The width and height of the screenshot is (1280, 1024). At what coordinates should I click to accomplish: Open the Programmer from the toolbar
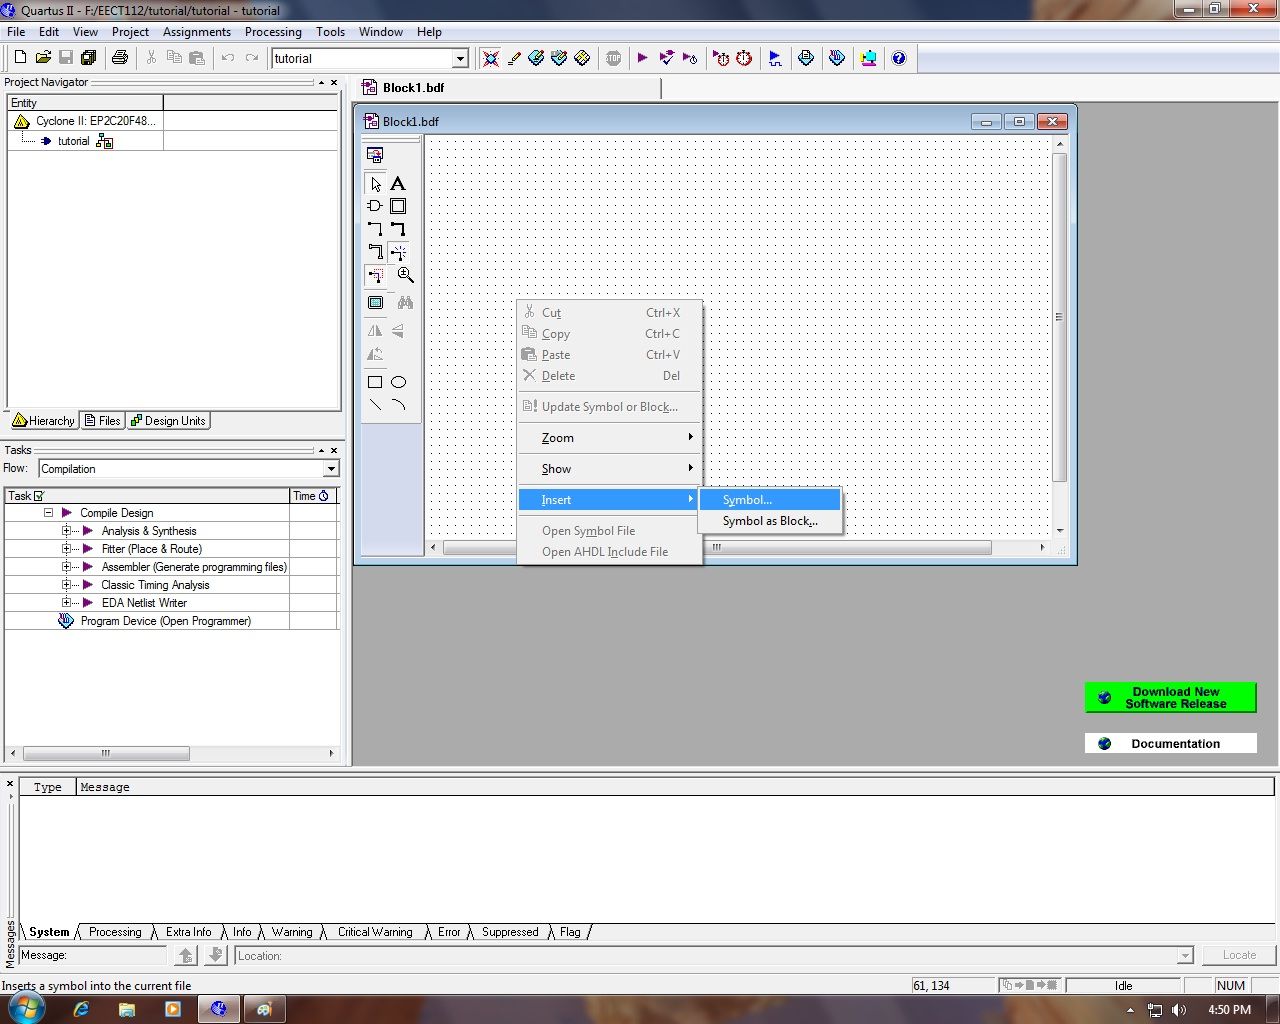click(868, 57)
